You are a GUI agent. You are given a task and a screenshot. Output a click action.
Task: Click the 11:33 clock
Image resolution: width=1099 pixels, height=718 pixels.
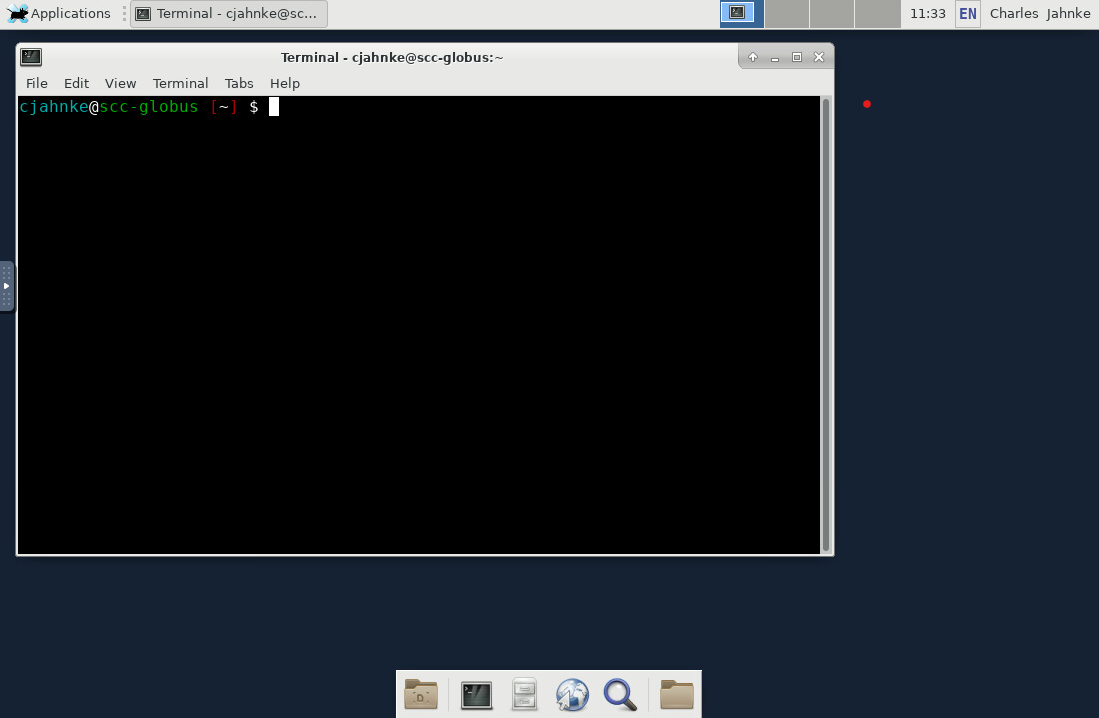(927, 13)
